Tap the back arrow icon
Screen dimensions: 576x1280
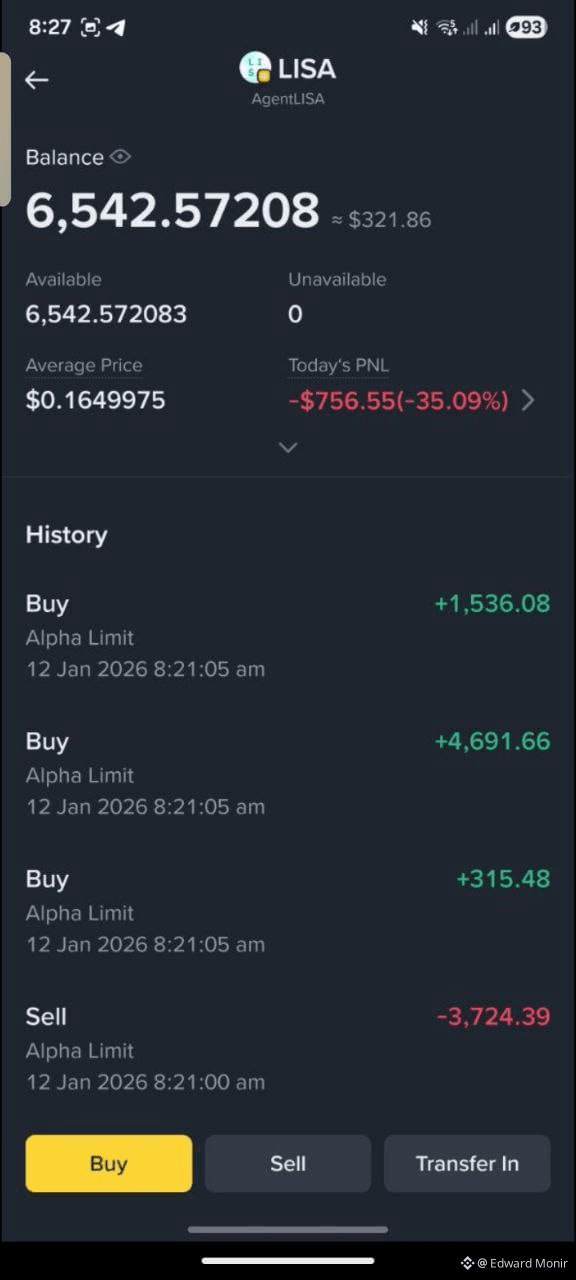[x=37, y=80]
